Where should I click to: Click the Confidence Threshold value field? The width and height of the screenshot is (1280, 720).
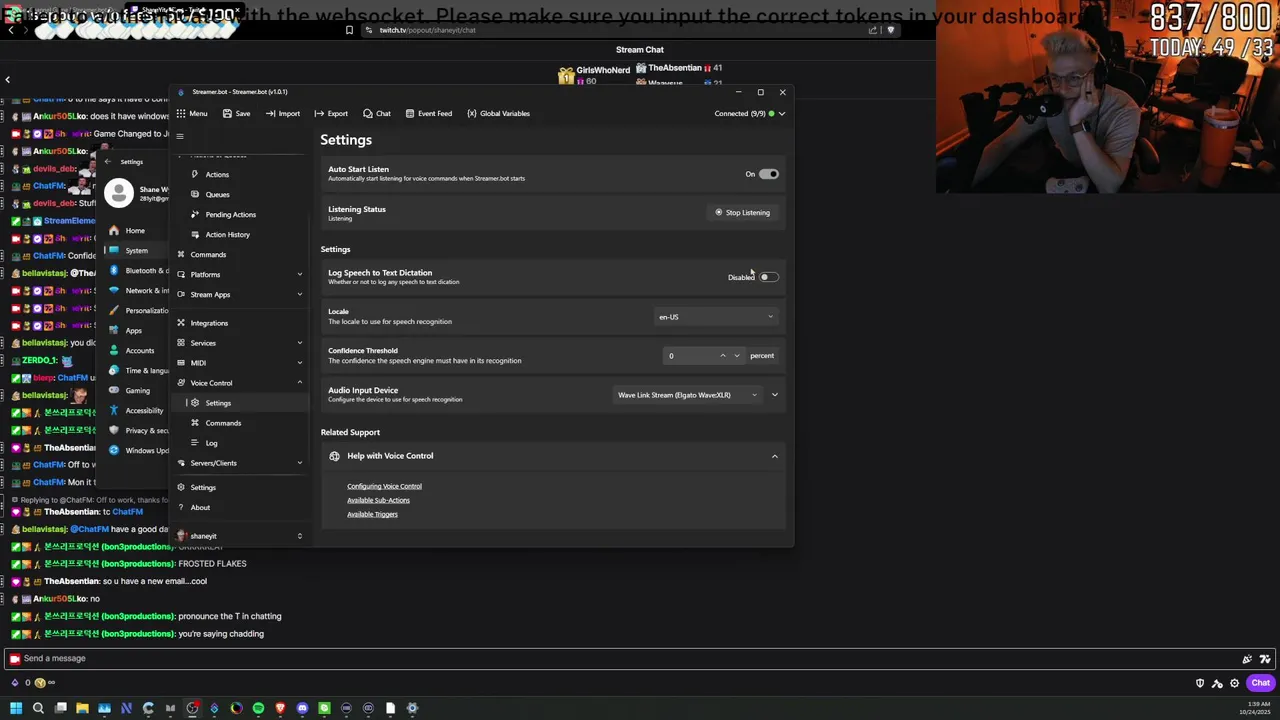click(690, 356)
